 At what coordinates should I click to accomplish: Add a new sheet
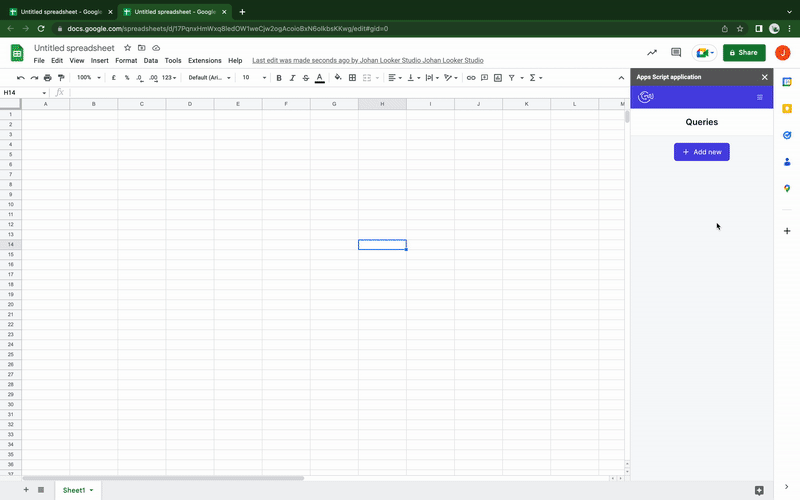[26, 490]
